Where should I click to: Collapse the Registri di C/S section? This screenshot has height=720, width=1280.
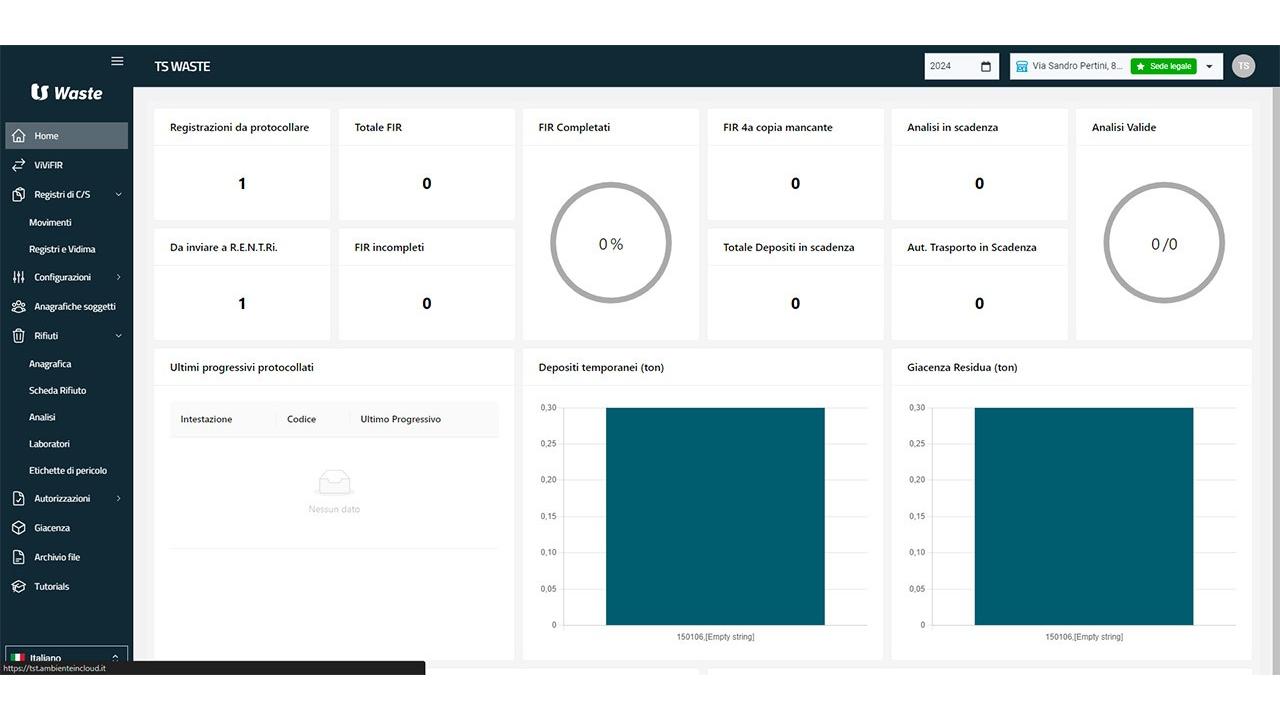(x=118, y=195)
